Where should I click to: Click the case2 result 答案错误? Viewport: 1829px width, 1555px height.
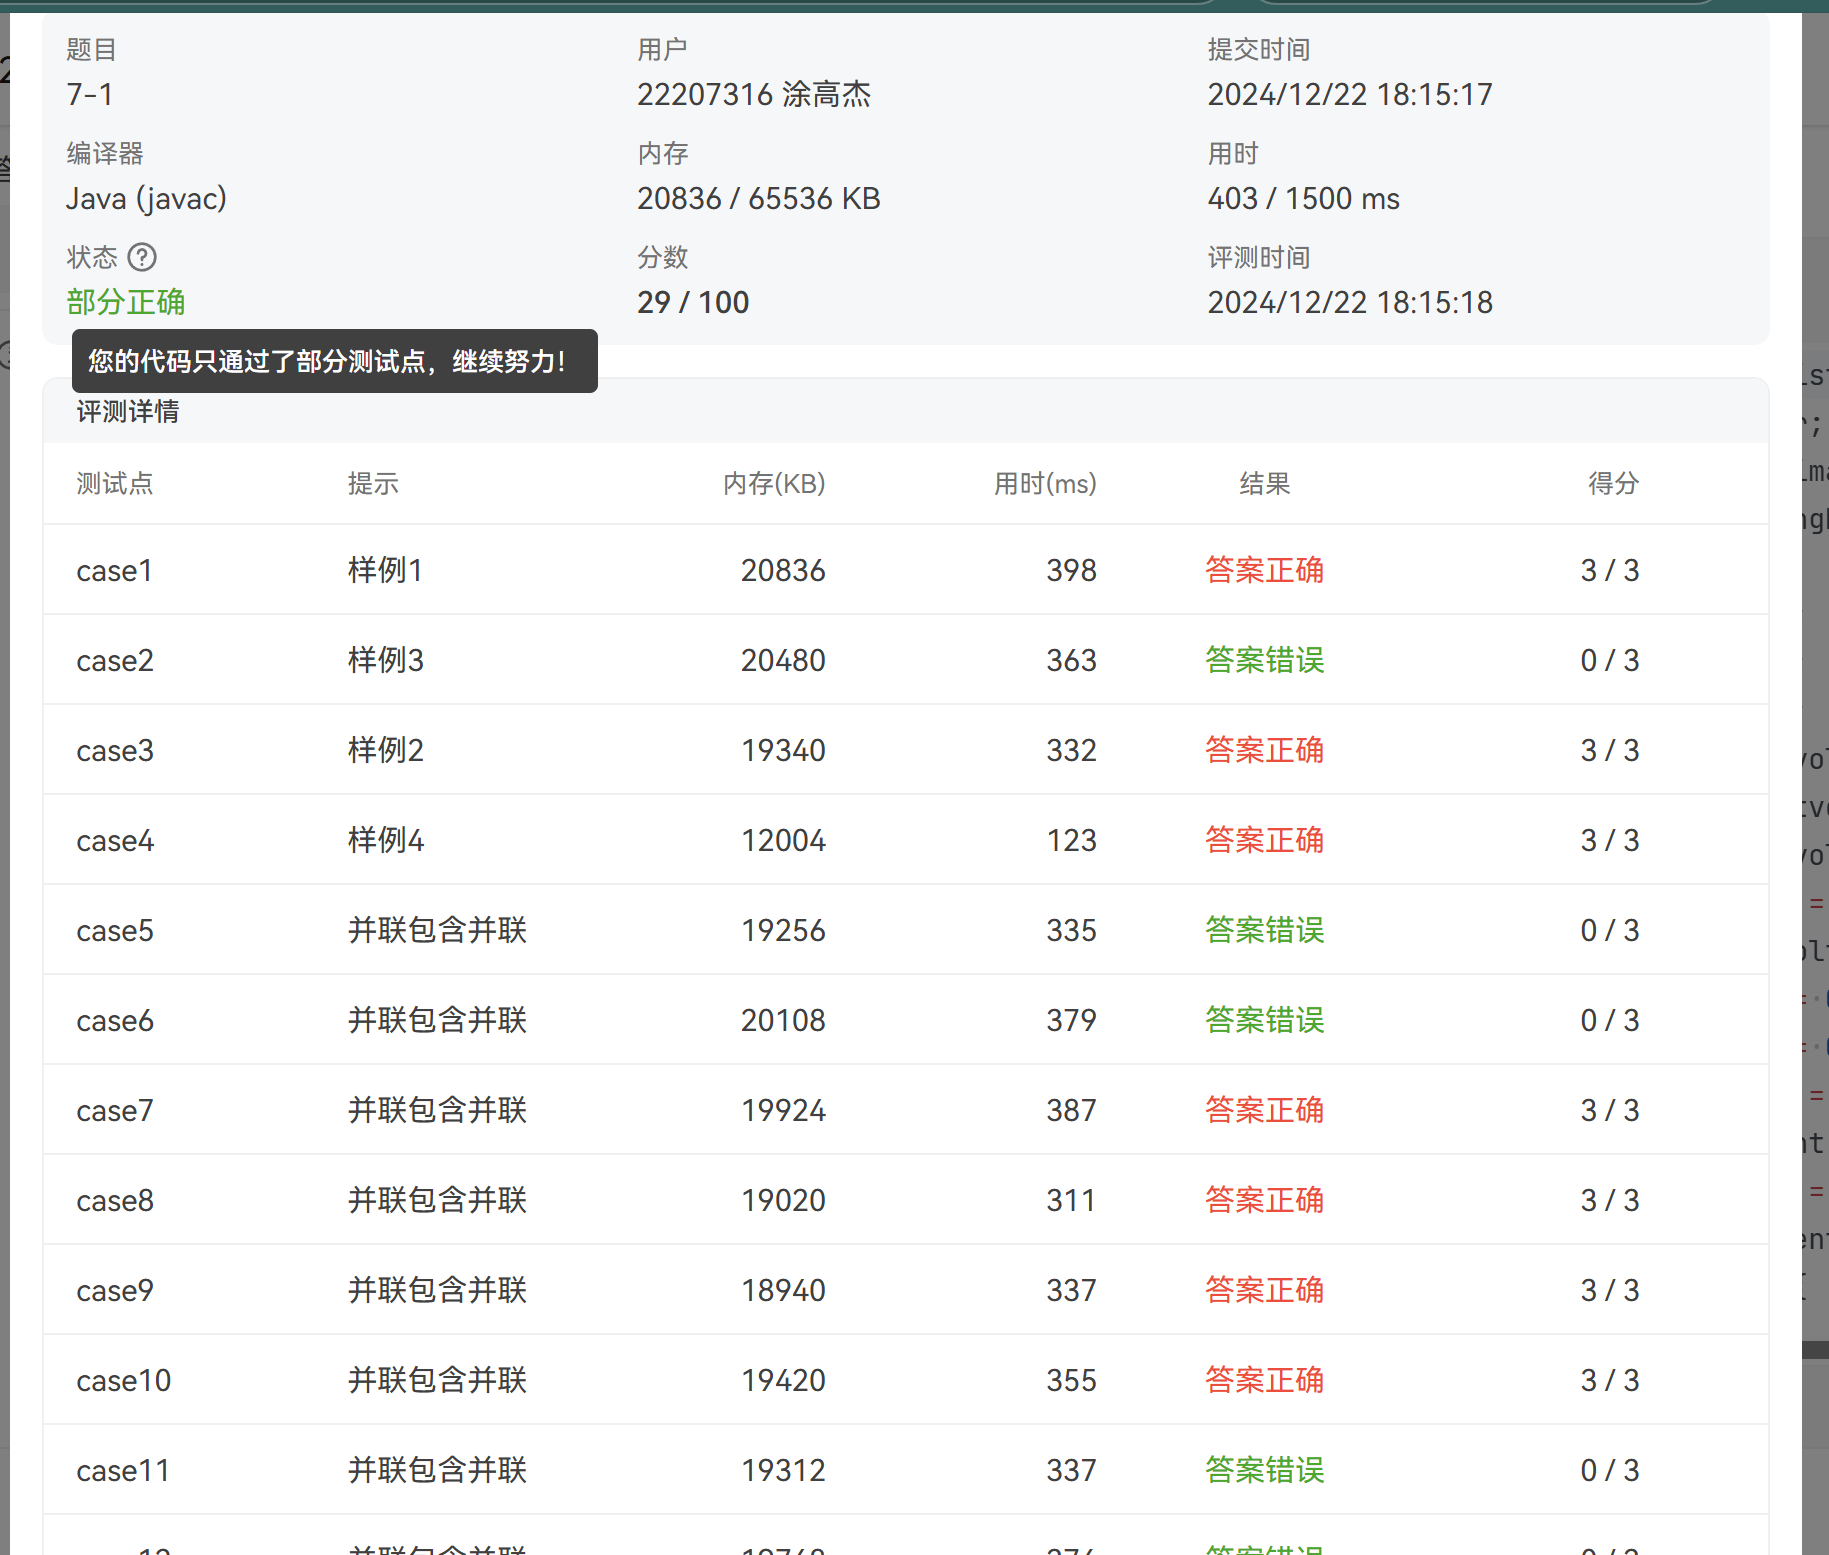(x=1265, y=660)
